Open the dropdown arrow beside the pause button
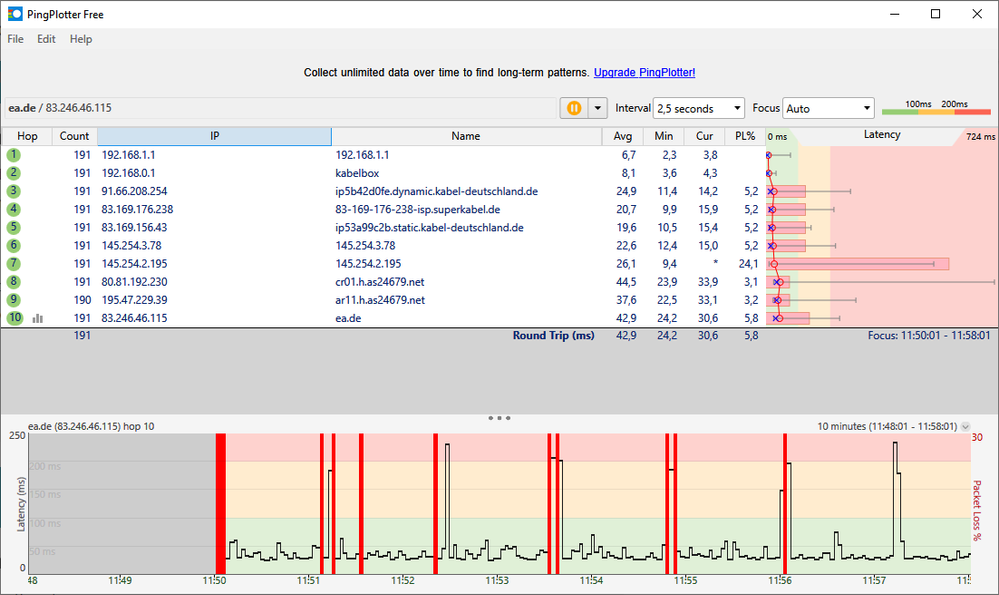Image resolution: width=999 pixels, height=595 pixels. (598, 108)
